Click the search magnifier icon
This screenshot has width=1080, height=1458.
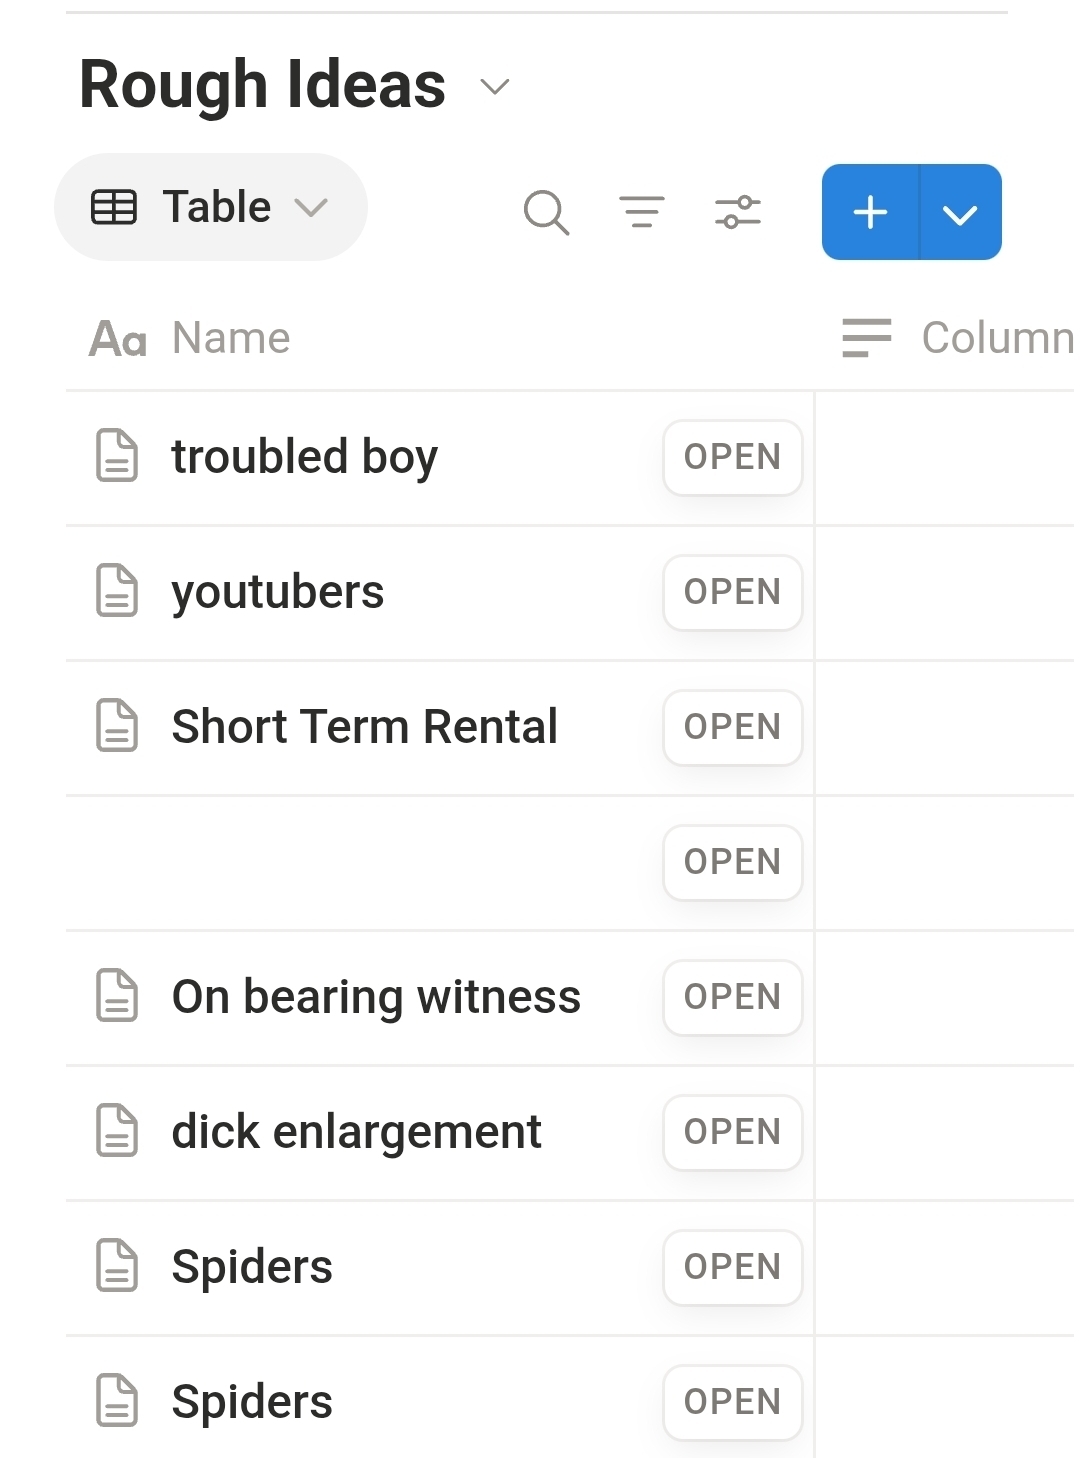click(546, 212)
